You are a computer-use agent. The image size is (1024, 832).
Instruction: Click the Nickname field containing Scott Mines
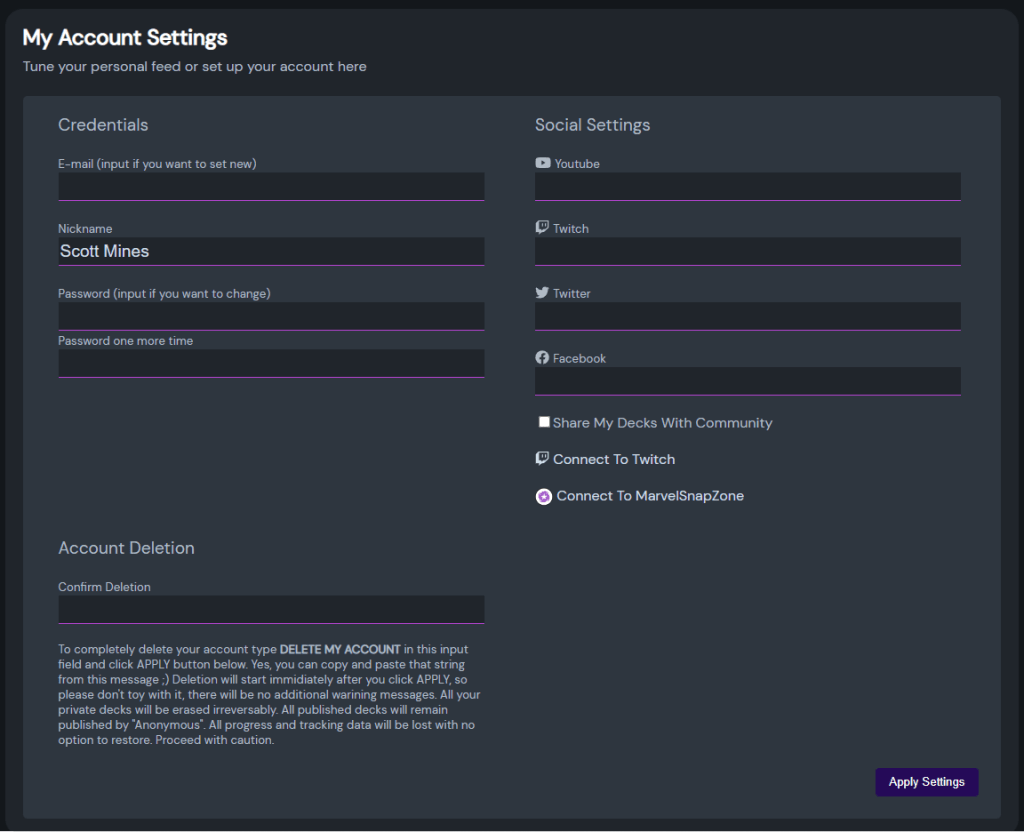coord(271,251)
